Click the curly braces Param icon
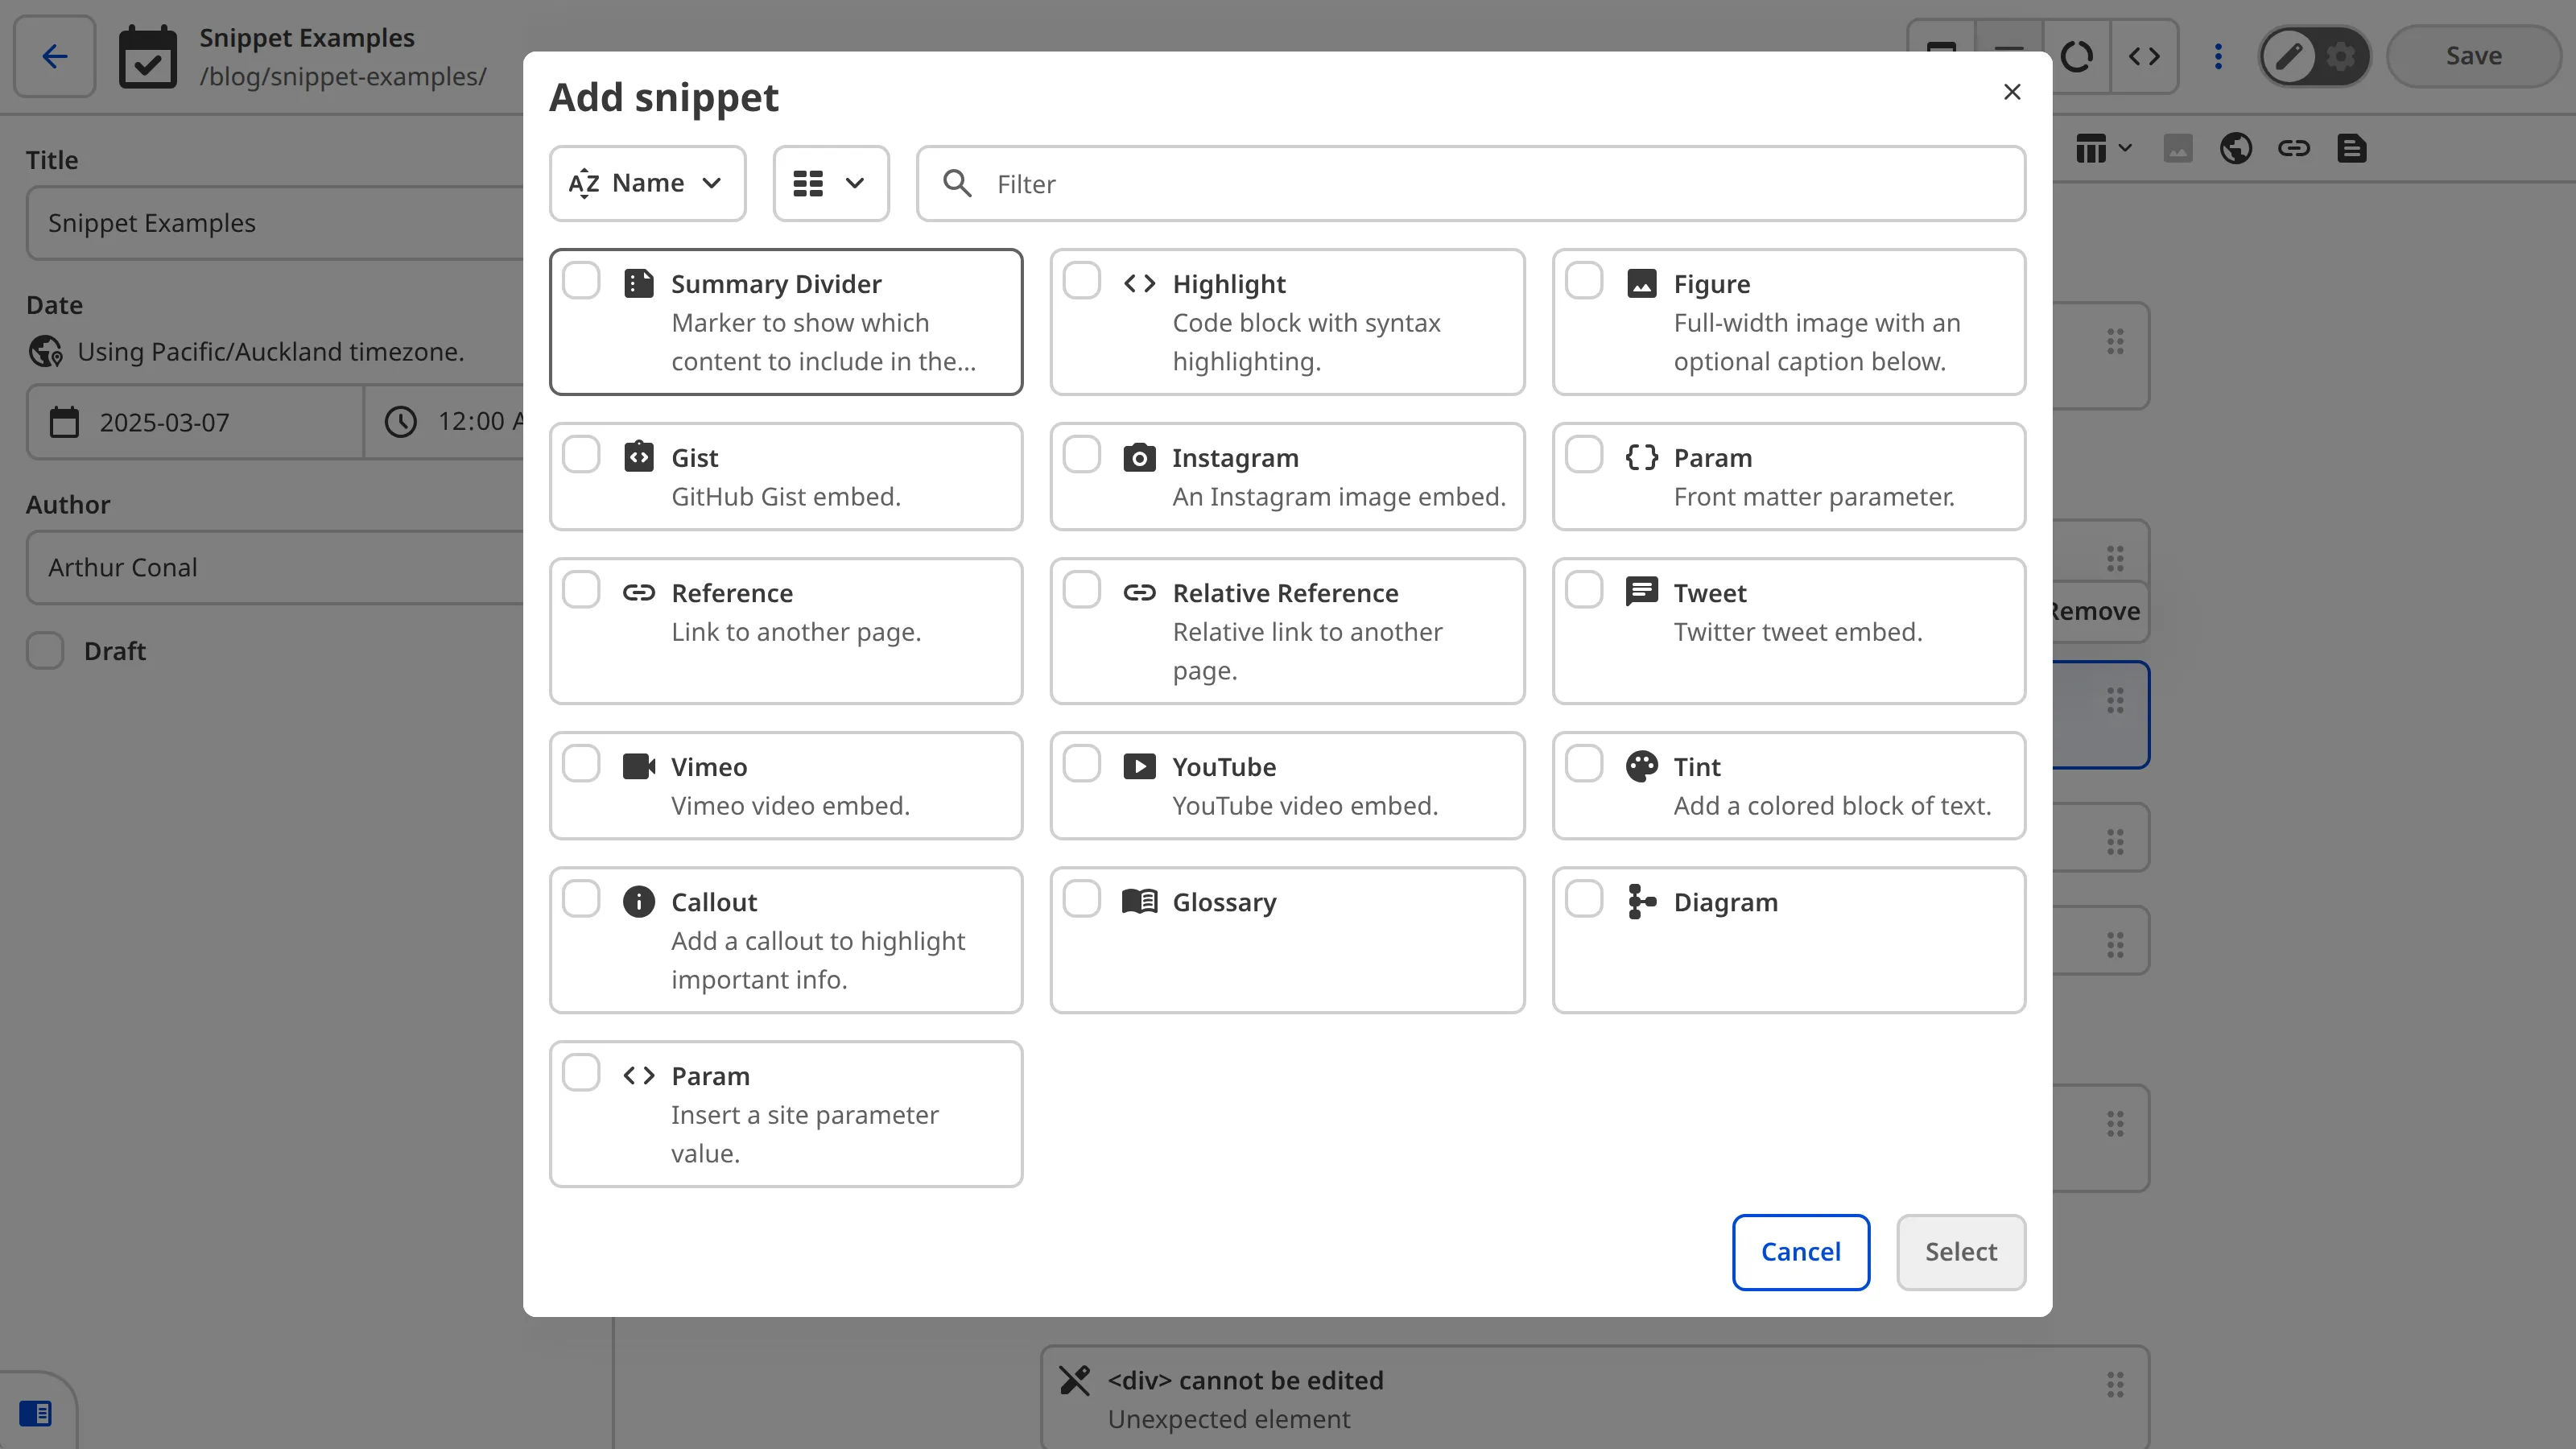The height and width of the screenshot is (1449, 2576). point(1641,457)
